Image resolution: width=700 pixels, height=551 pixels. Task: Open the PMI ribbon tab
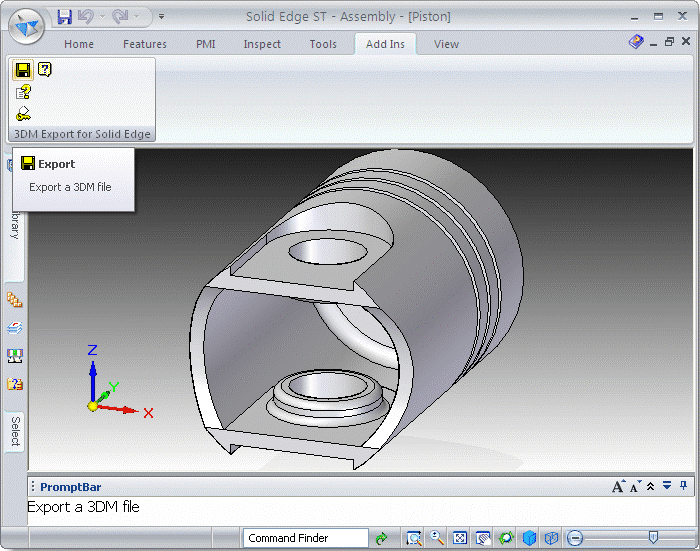[206, 44]
